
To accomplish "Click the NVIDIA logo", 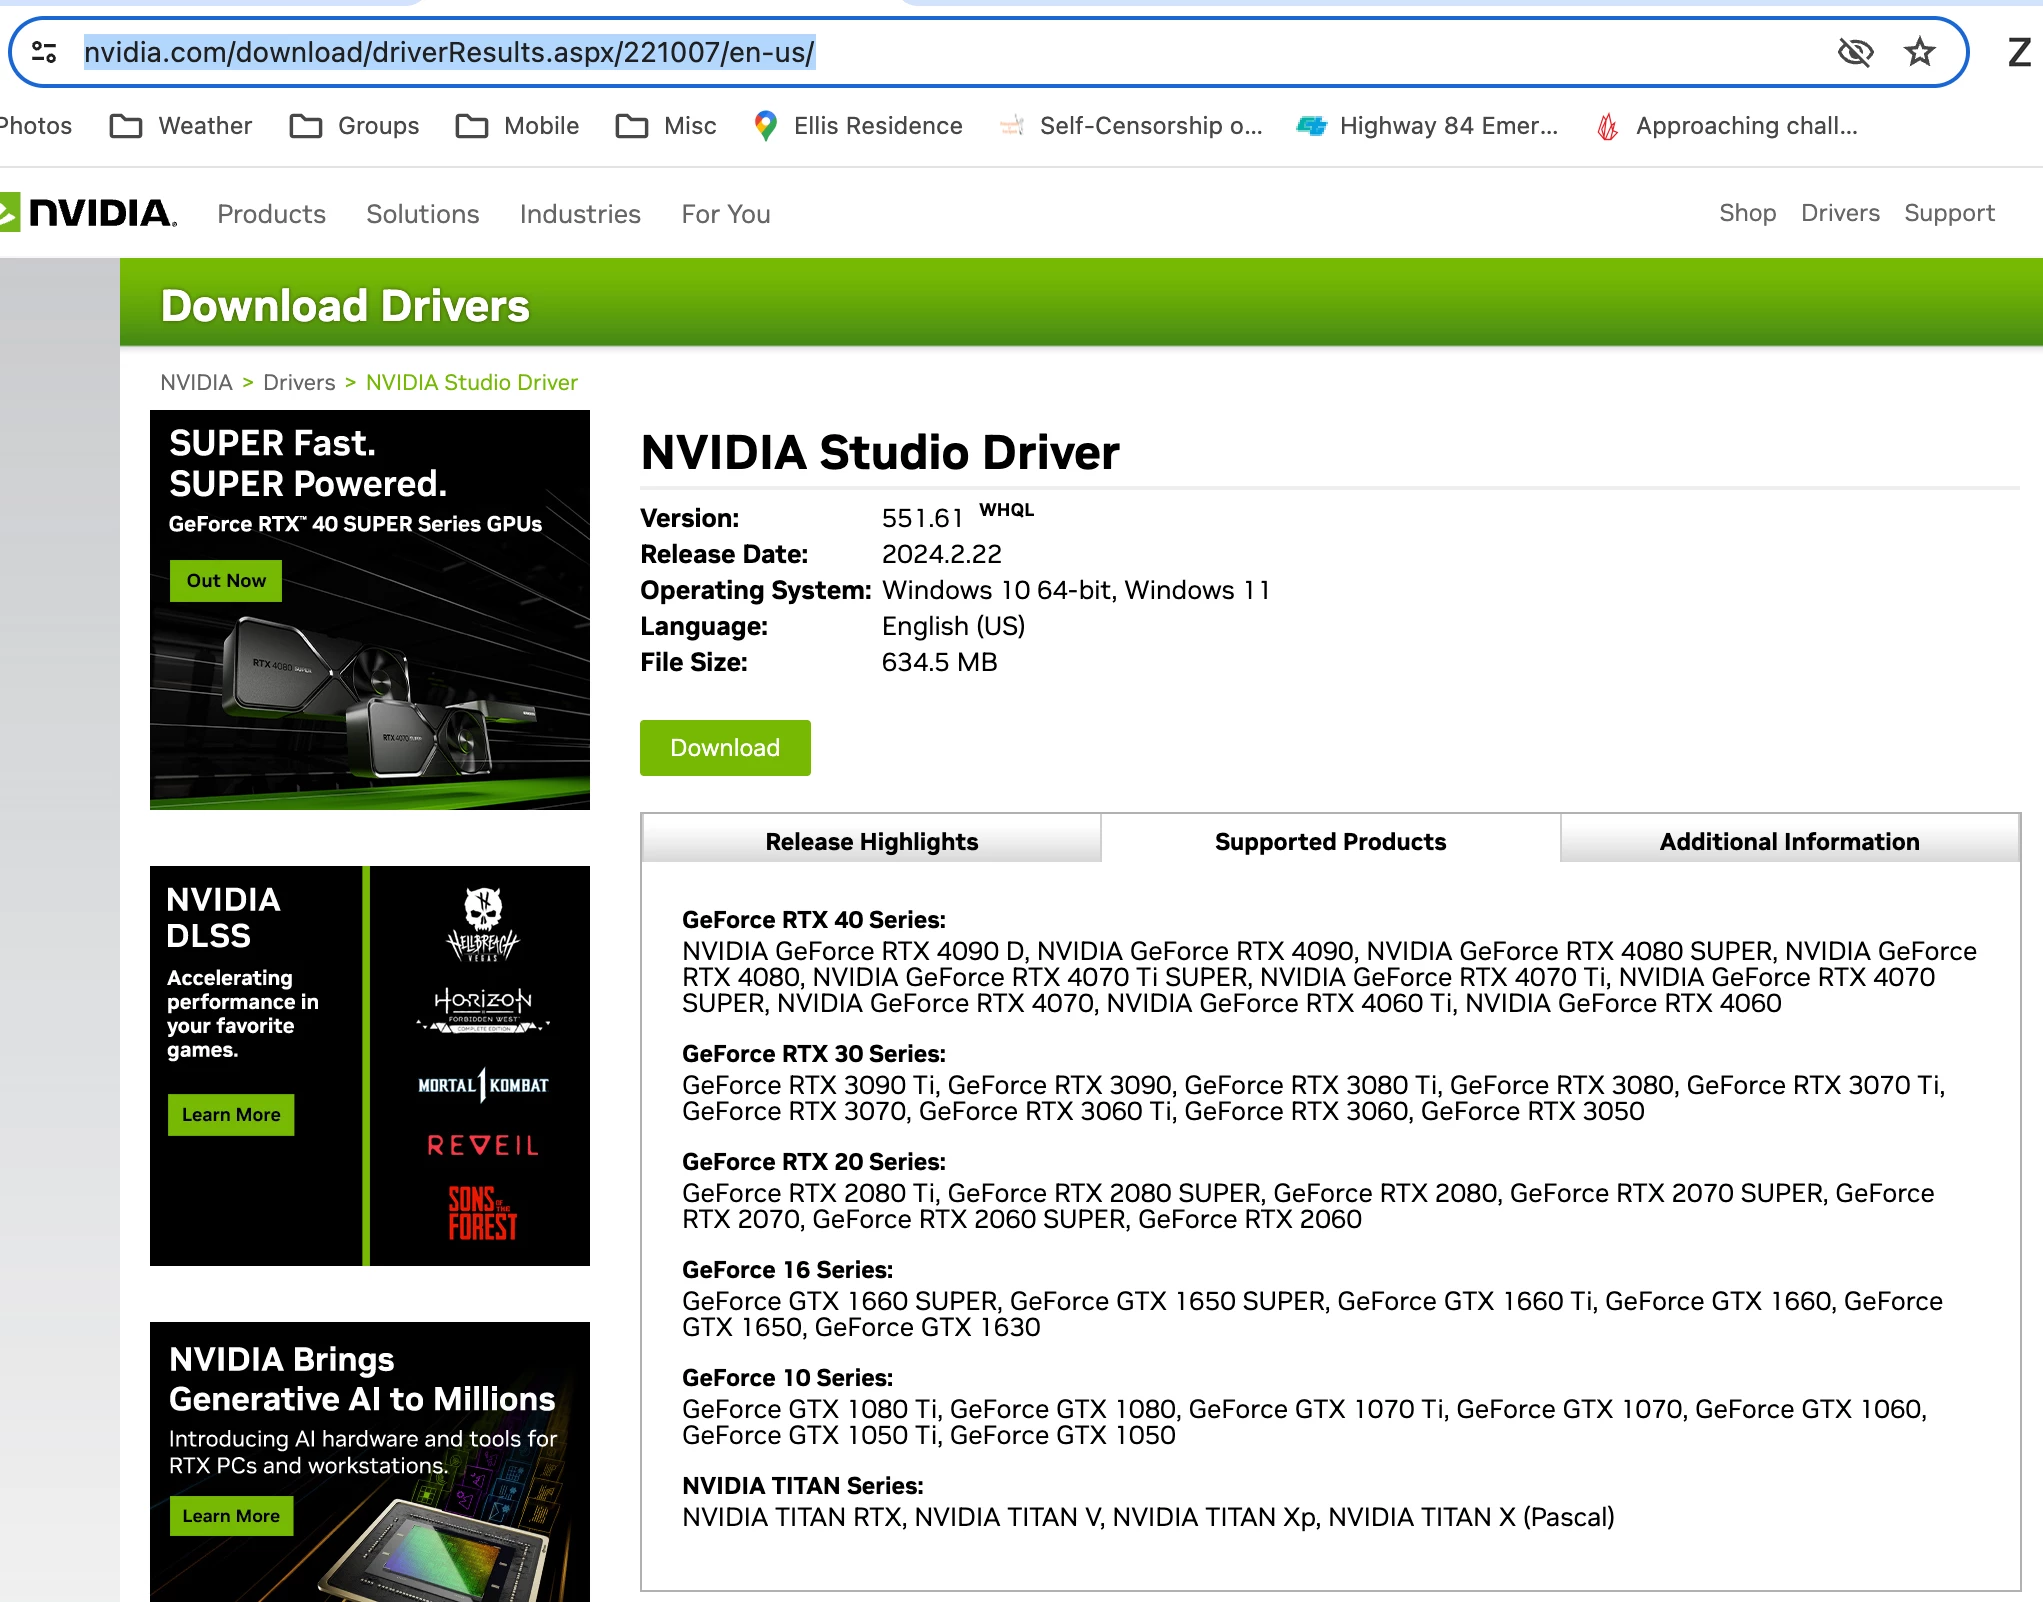I will (x=90, y=213).
